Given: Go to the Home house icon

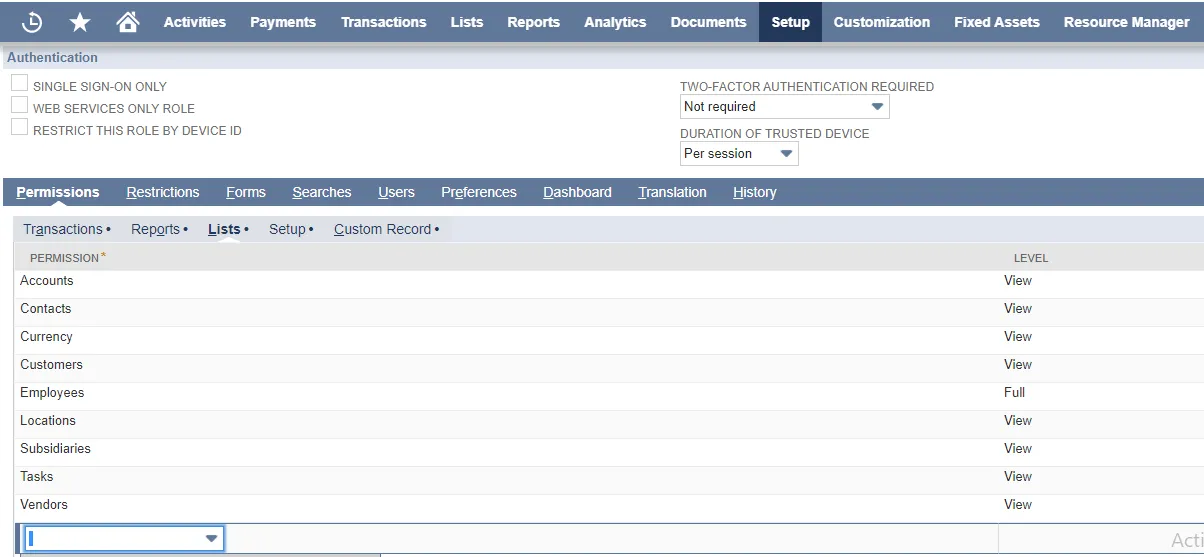Looking at the screenshot, I should click(x=127, y=22).
